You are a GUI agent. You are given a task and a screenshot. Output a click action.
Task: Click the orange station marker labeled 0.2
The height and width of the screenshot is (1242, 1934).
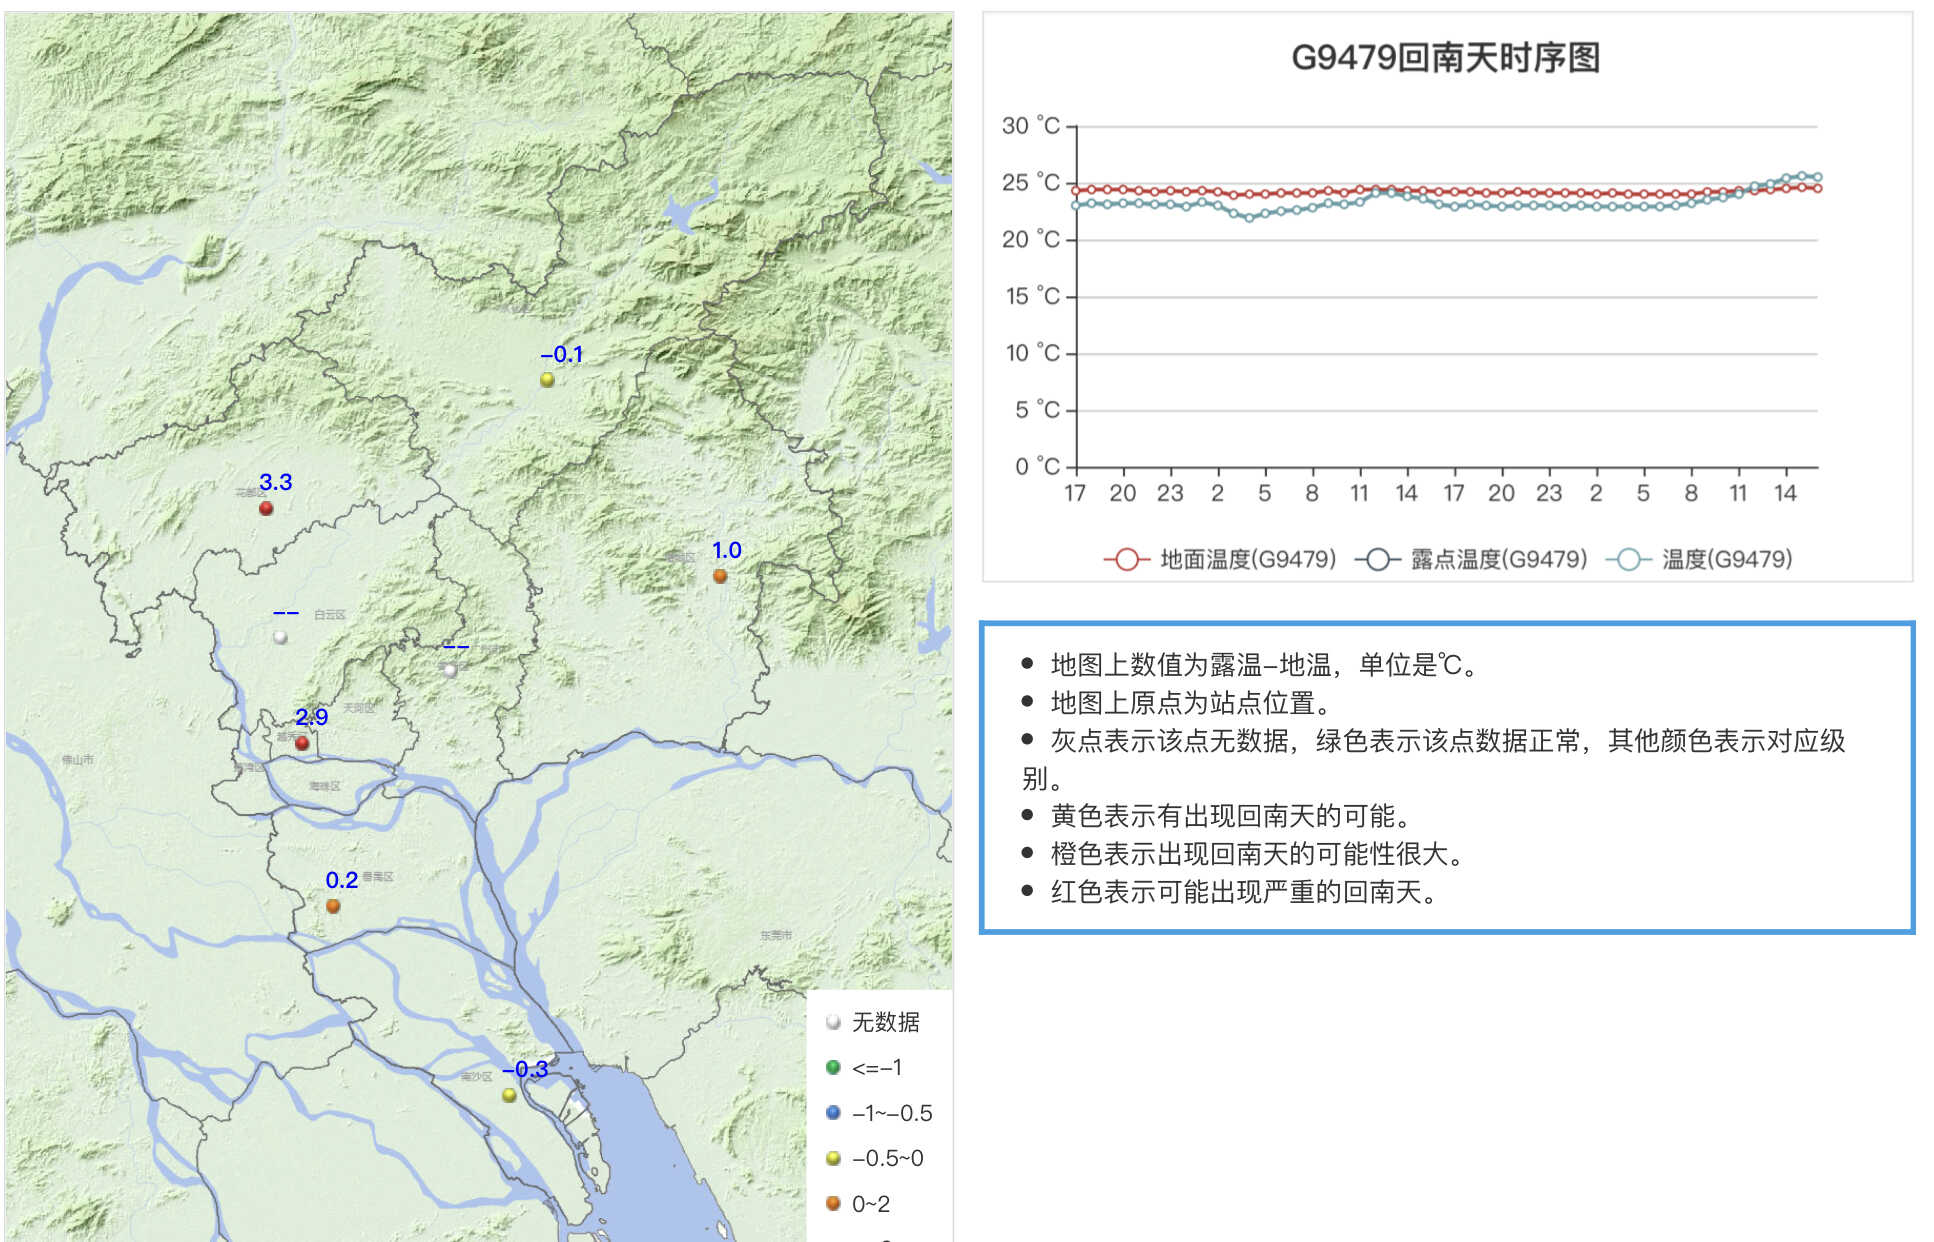pyautogui.click(x=333, y=906)
